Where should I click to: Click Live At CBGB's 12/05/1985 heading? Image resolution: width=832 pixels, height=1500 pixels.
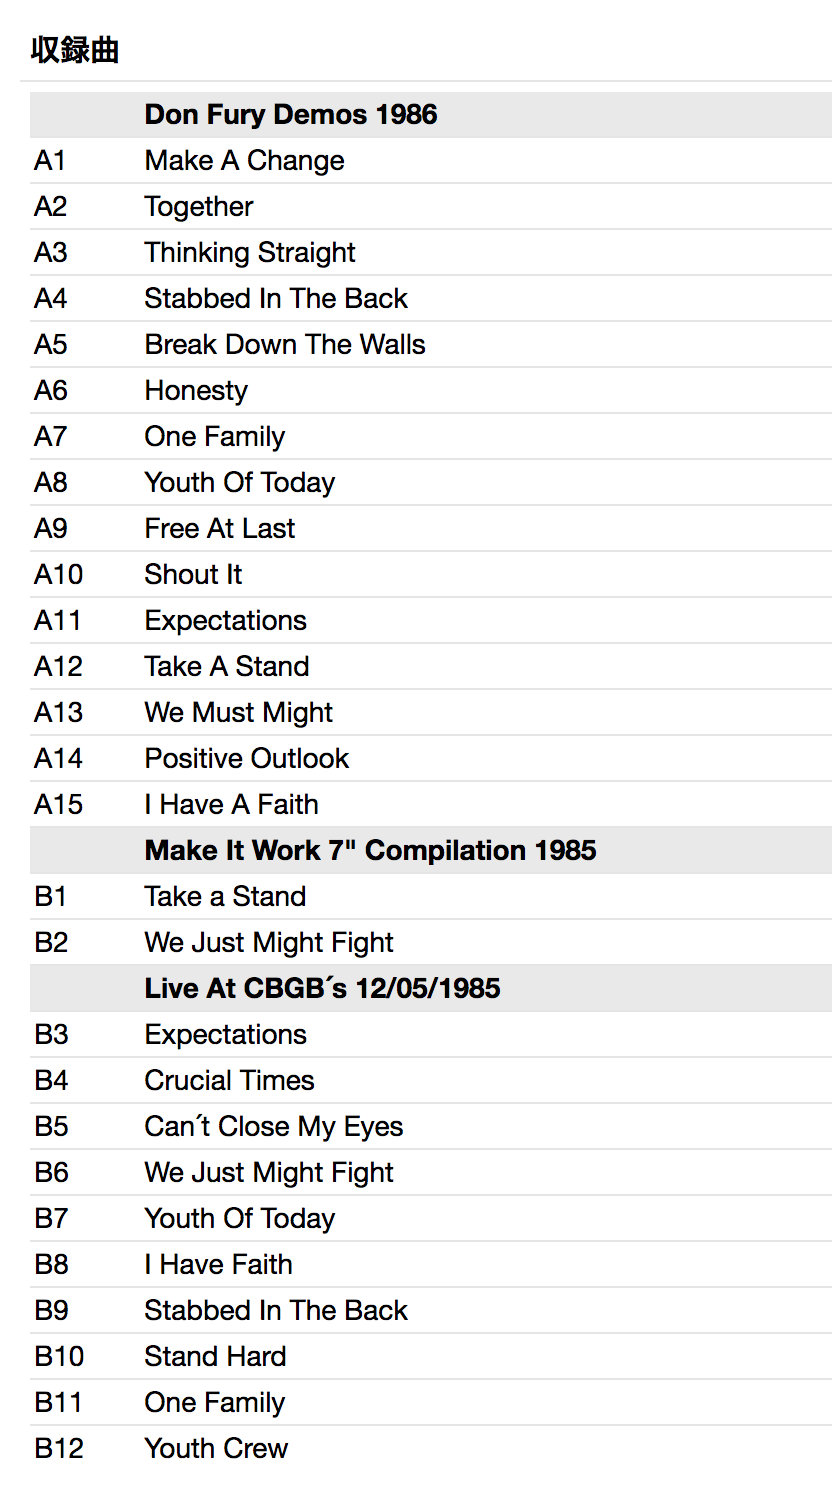[x=322, y=988]
